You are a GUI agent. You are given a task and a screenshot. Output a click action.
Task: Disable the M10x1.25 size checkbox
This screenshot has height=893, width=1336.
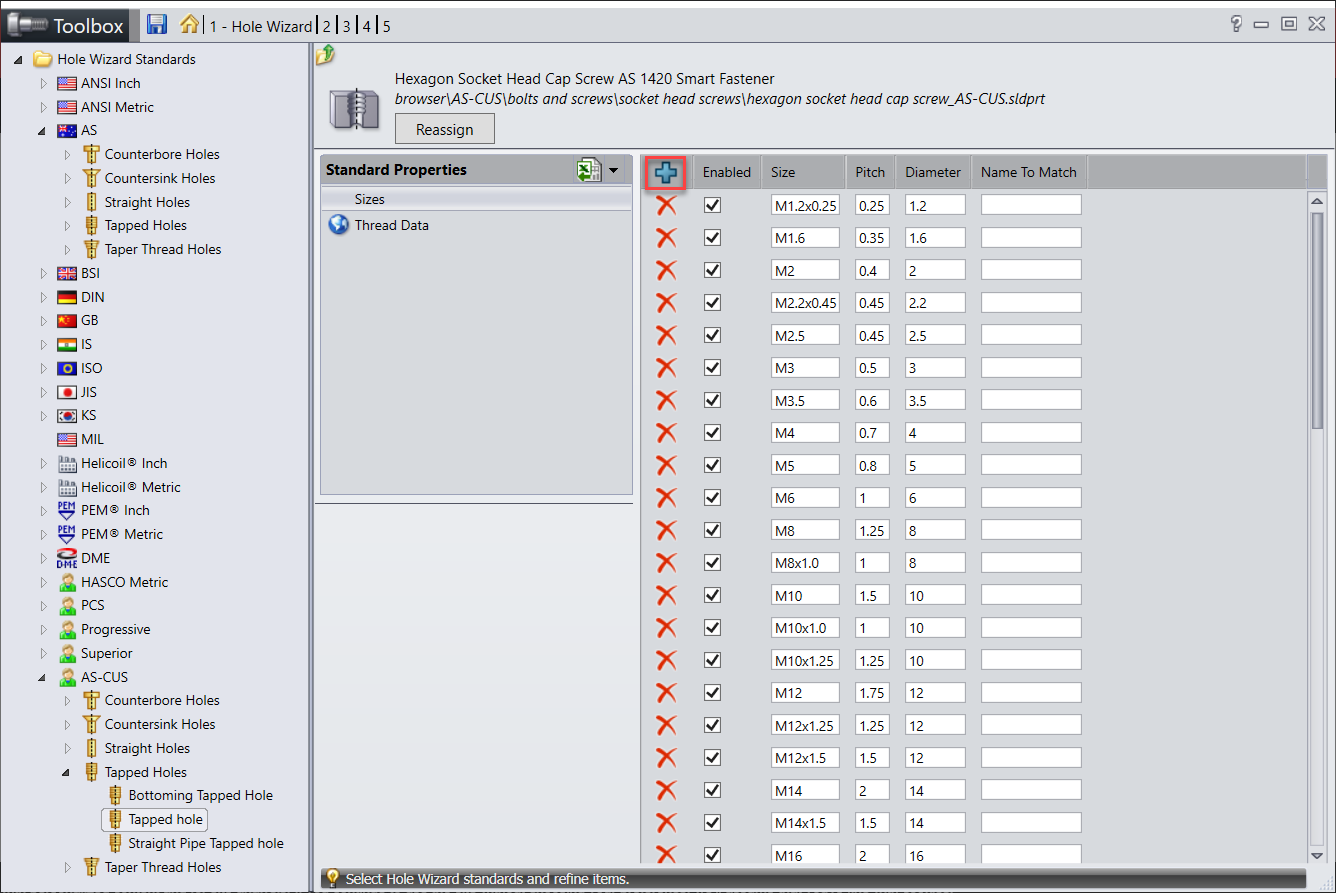[x=712, y=660]
